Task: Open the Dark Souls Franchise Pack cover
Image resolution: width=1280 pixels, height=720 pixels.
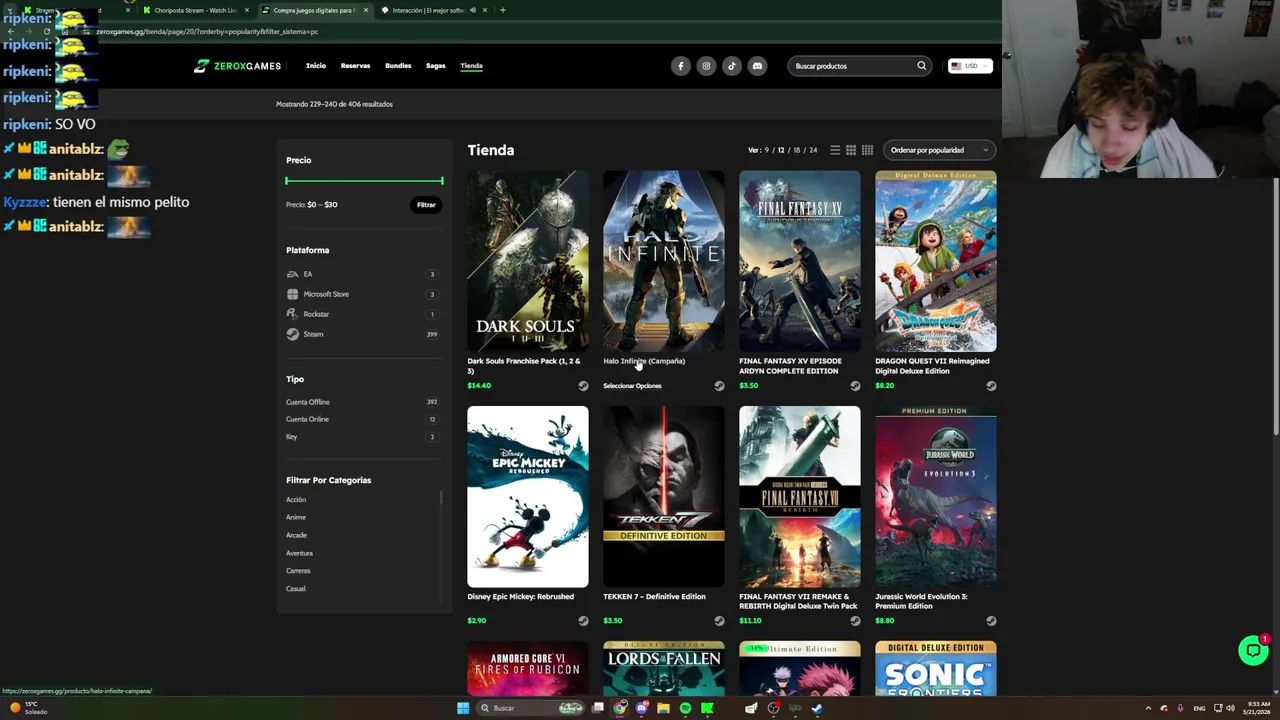Action: click(528, 261)
